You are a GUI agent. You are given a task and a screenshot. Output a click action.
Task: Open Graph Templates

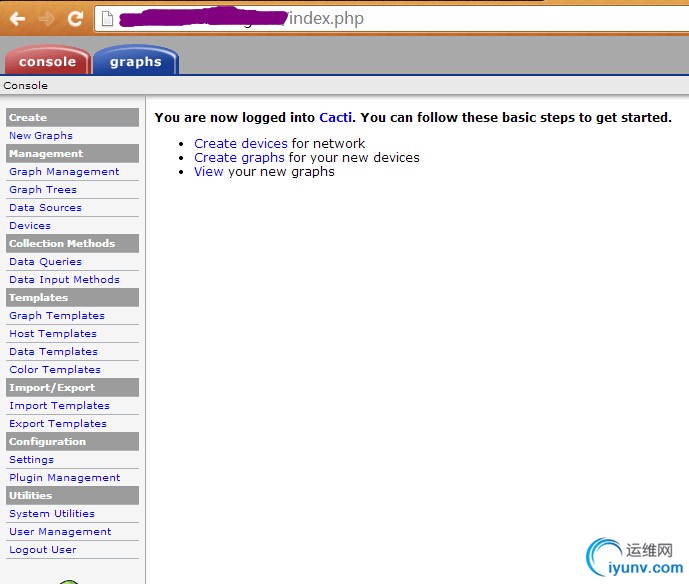coord(57,316)
